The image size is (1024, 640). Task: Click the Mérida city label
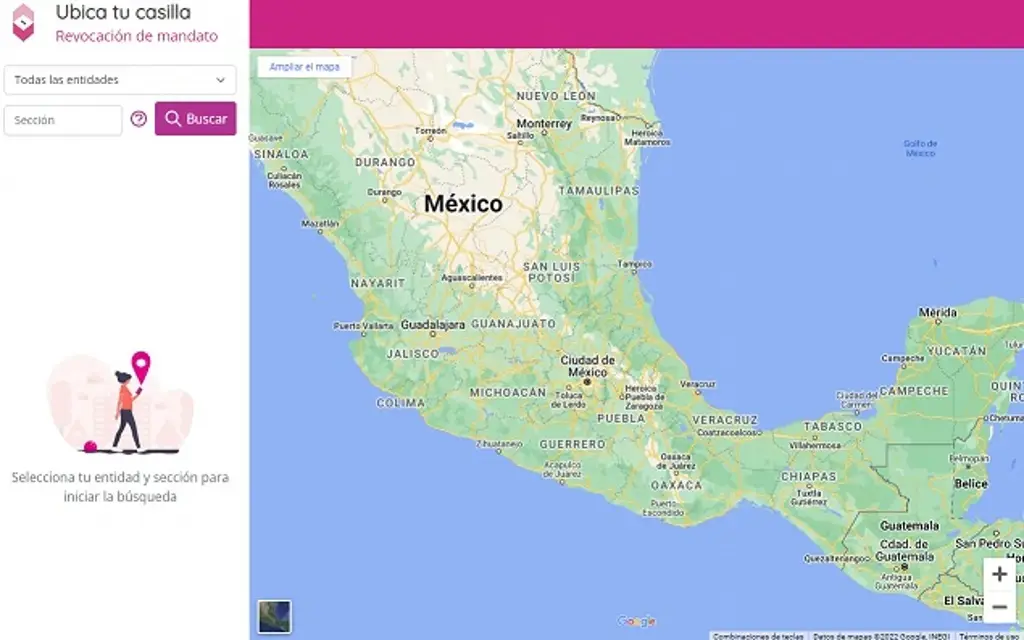[x=937, y=312]
